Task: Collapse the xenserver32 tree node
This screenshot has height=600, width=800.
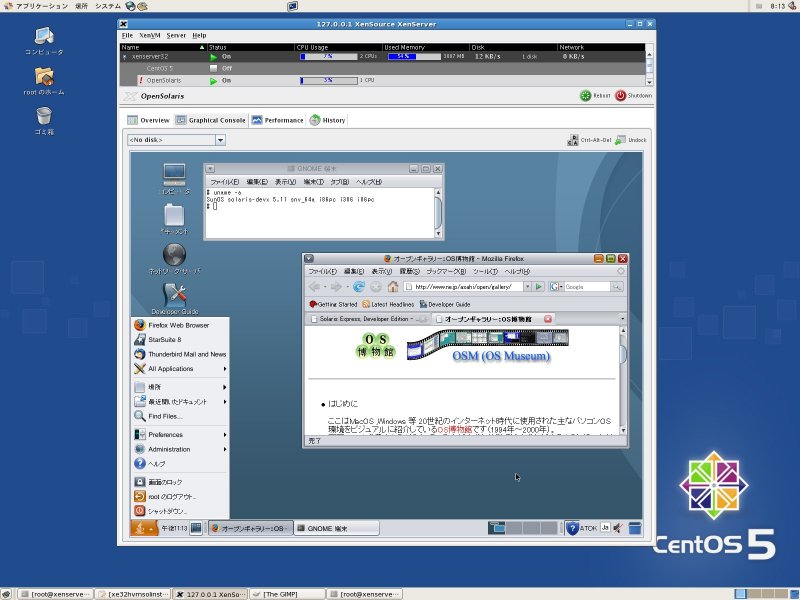Action: pos(124,57)
